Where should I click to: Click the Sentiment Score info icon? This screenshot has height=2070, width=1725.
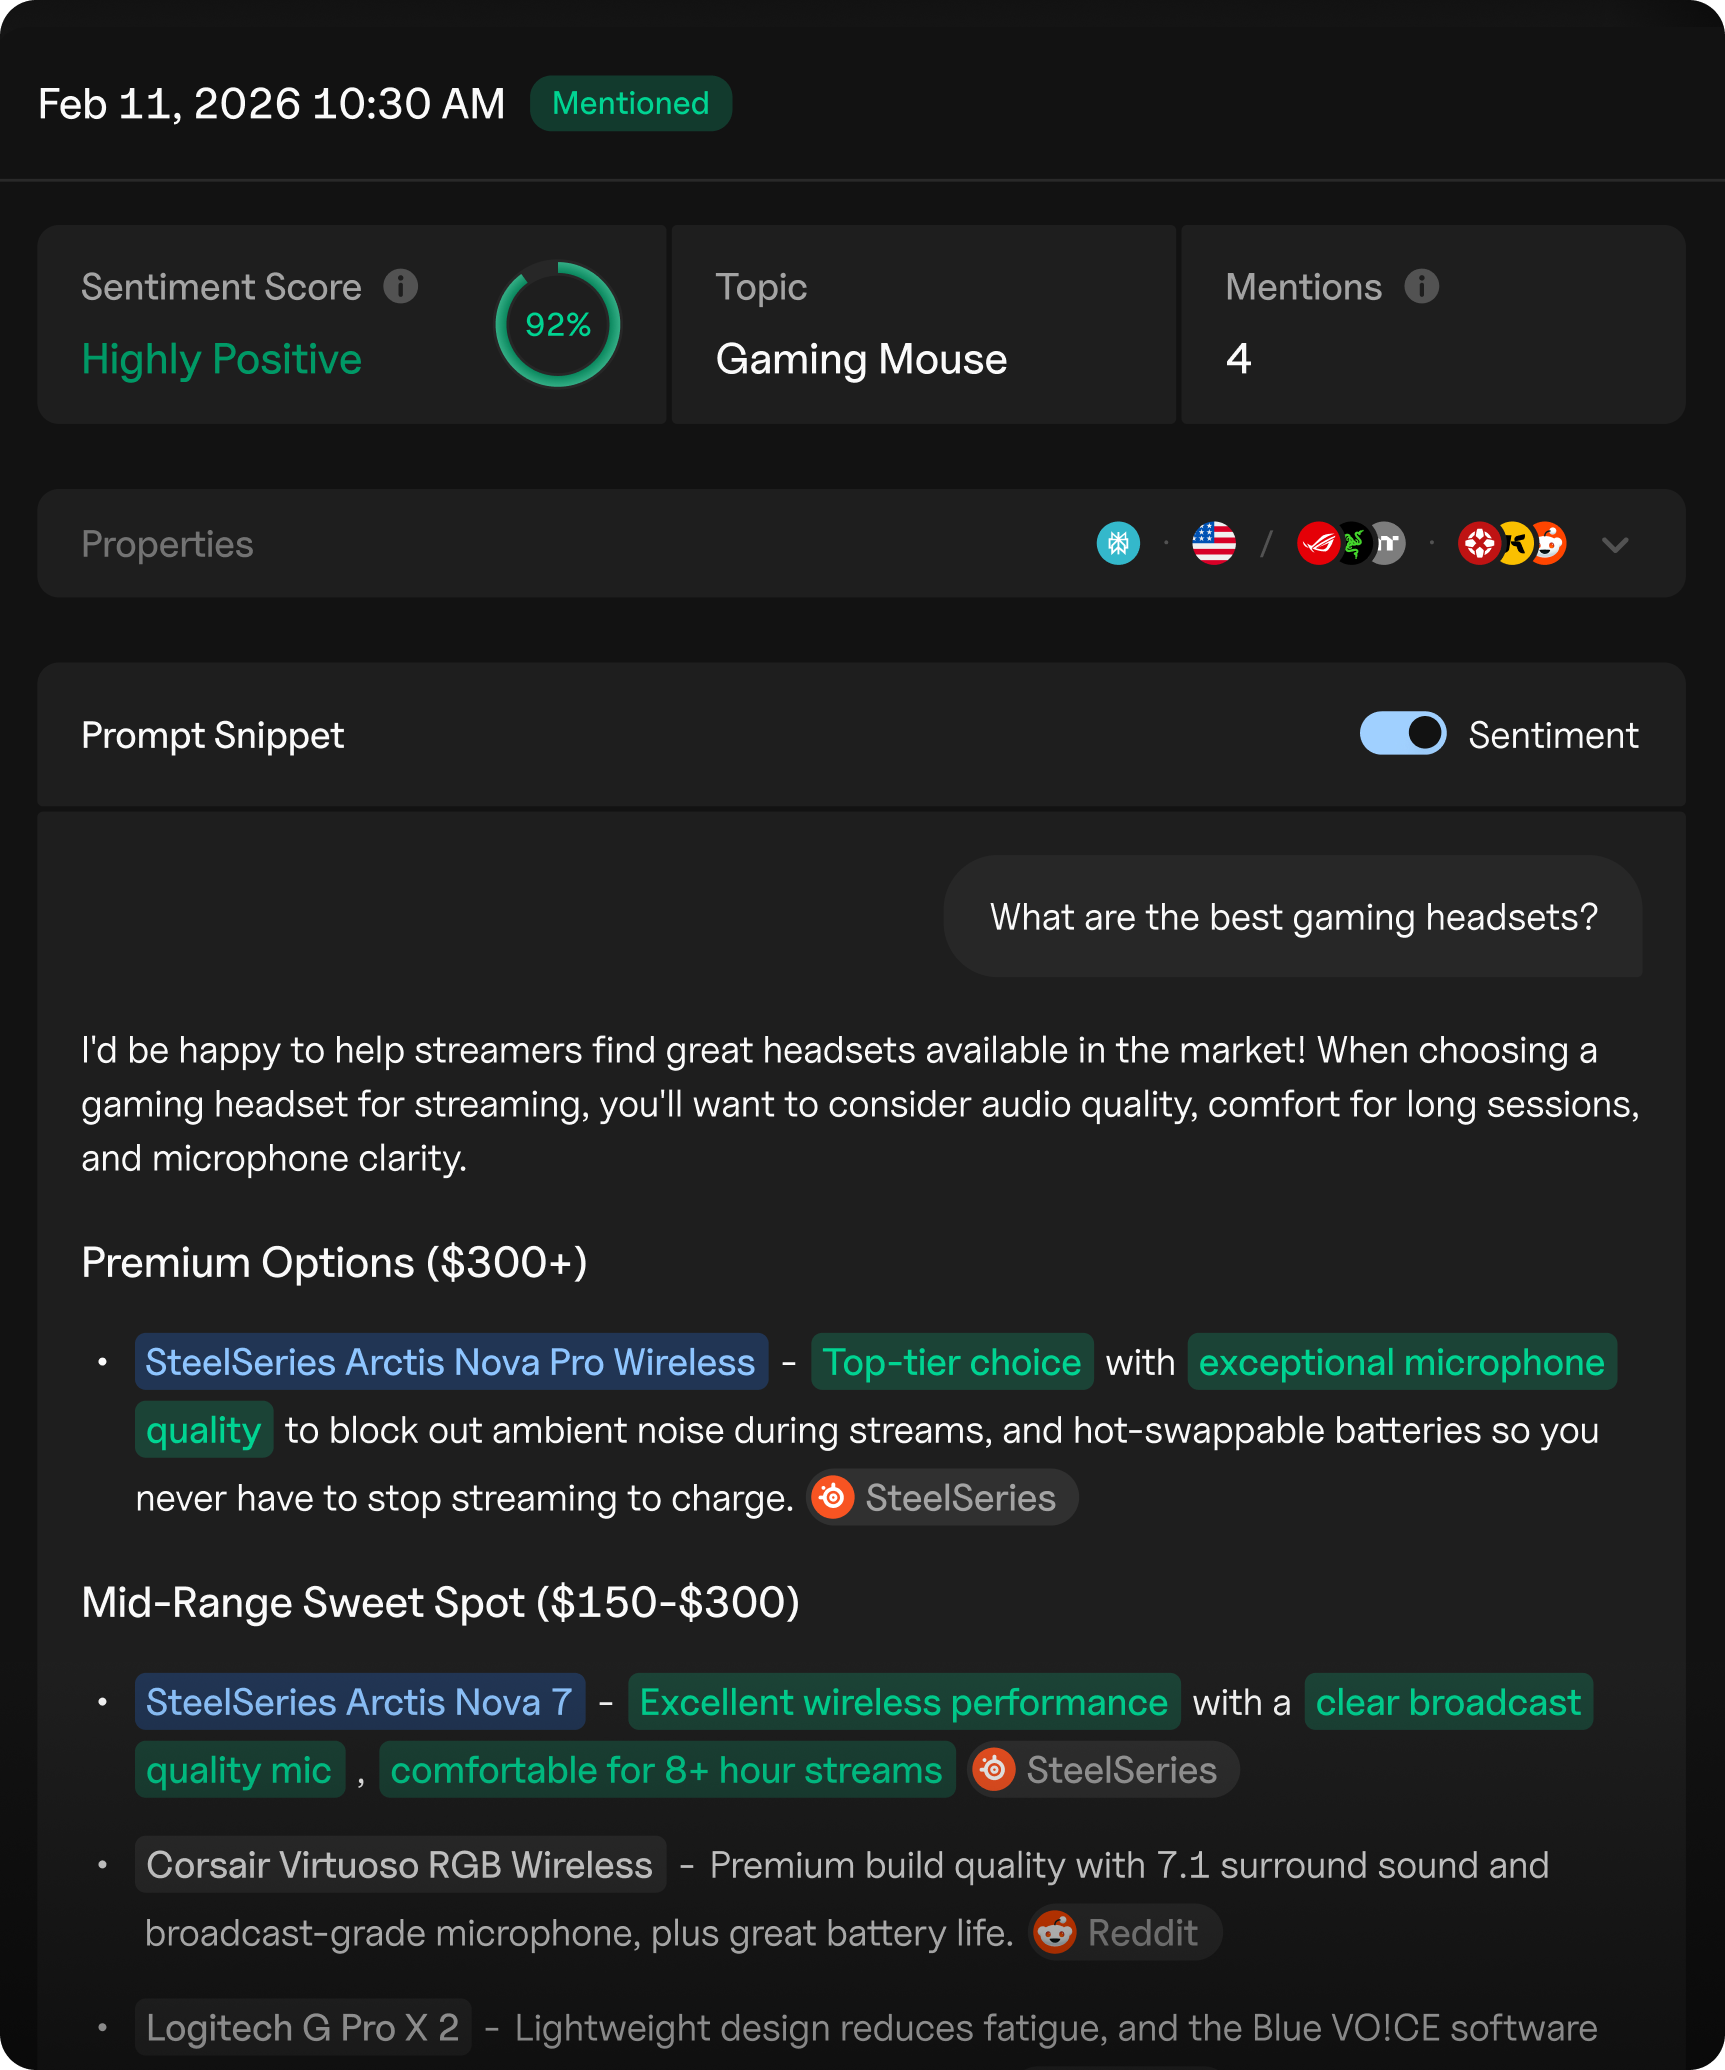(x=401, y=287)
